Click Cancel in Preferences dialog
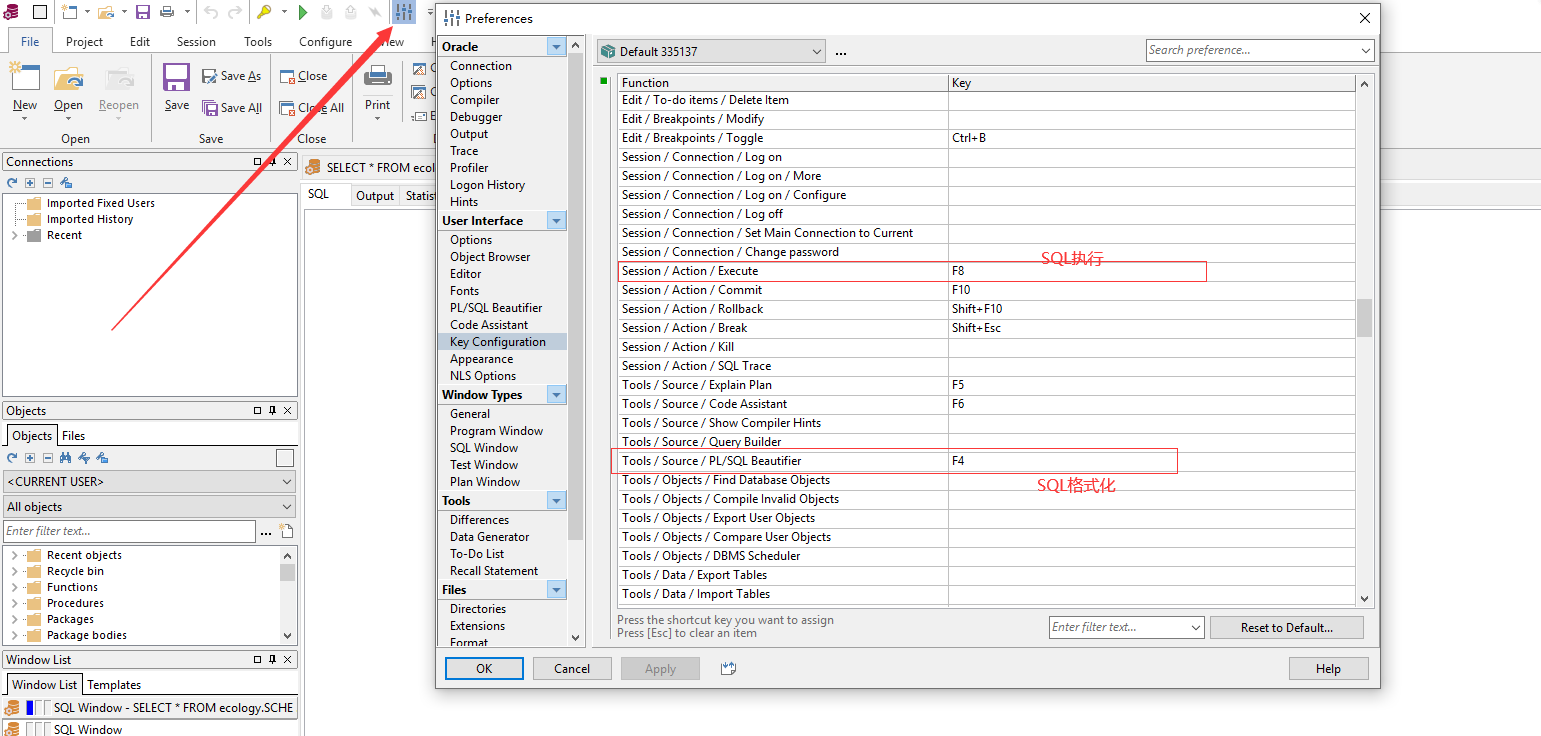Screen dimensions: 1541x736 (x=572, y=669)
